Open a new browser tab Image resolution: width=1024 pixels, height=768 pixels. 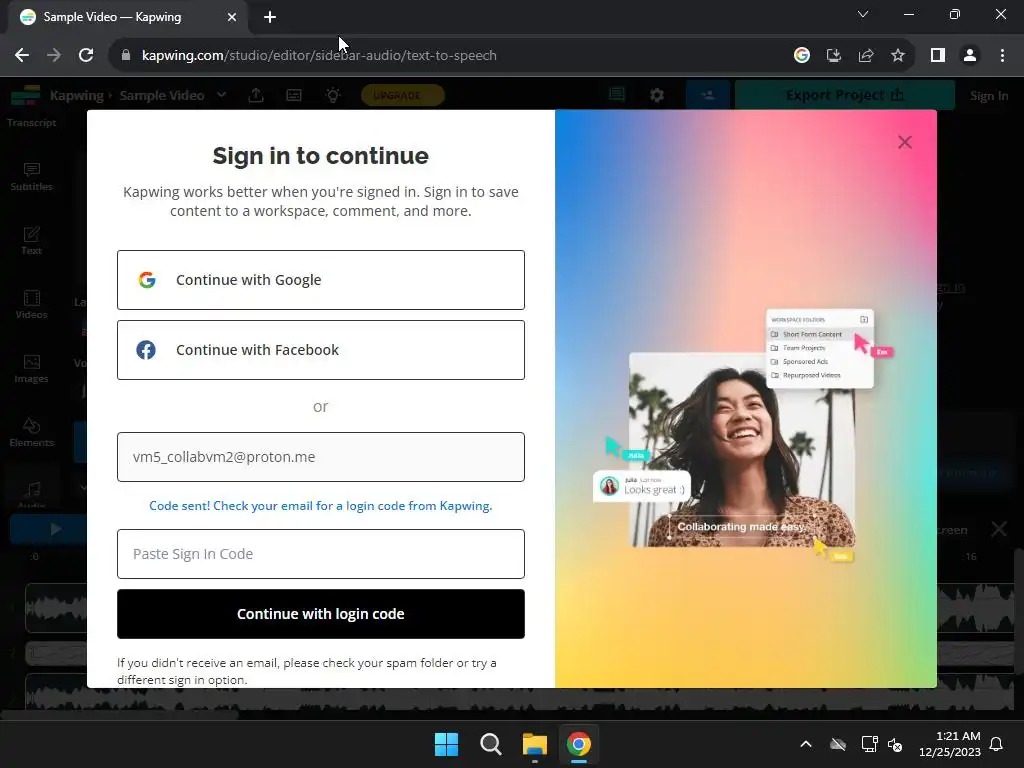click(270, 17)
